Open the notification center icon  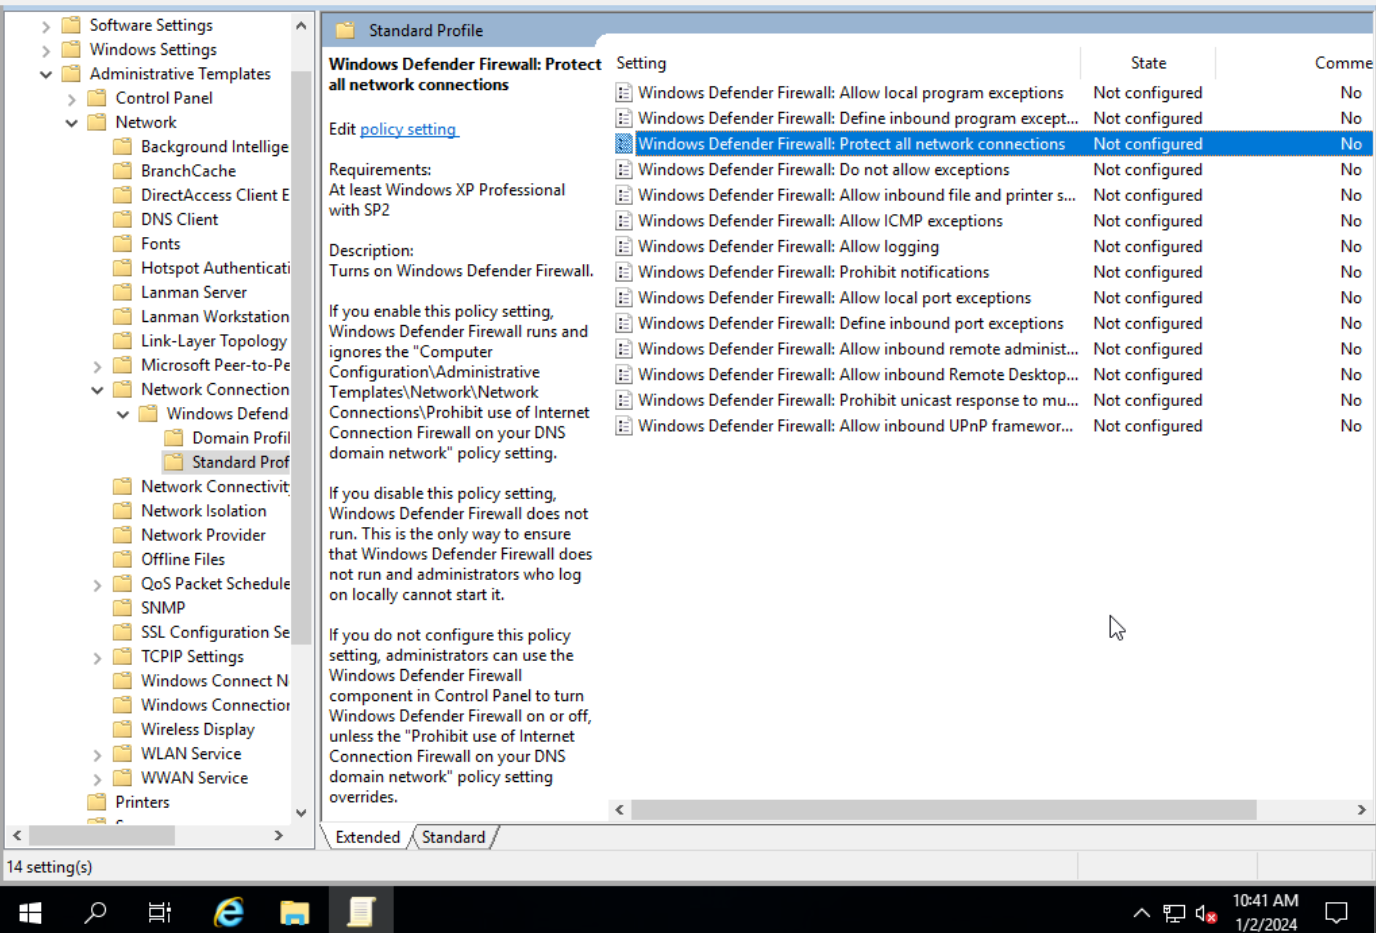point(1336,912)
